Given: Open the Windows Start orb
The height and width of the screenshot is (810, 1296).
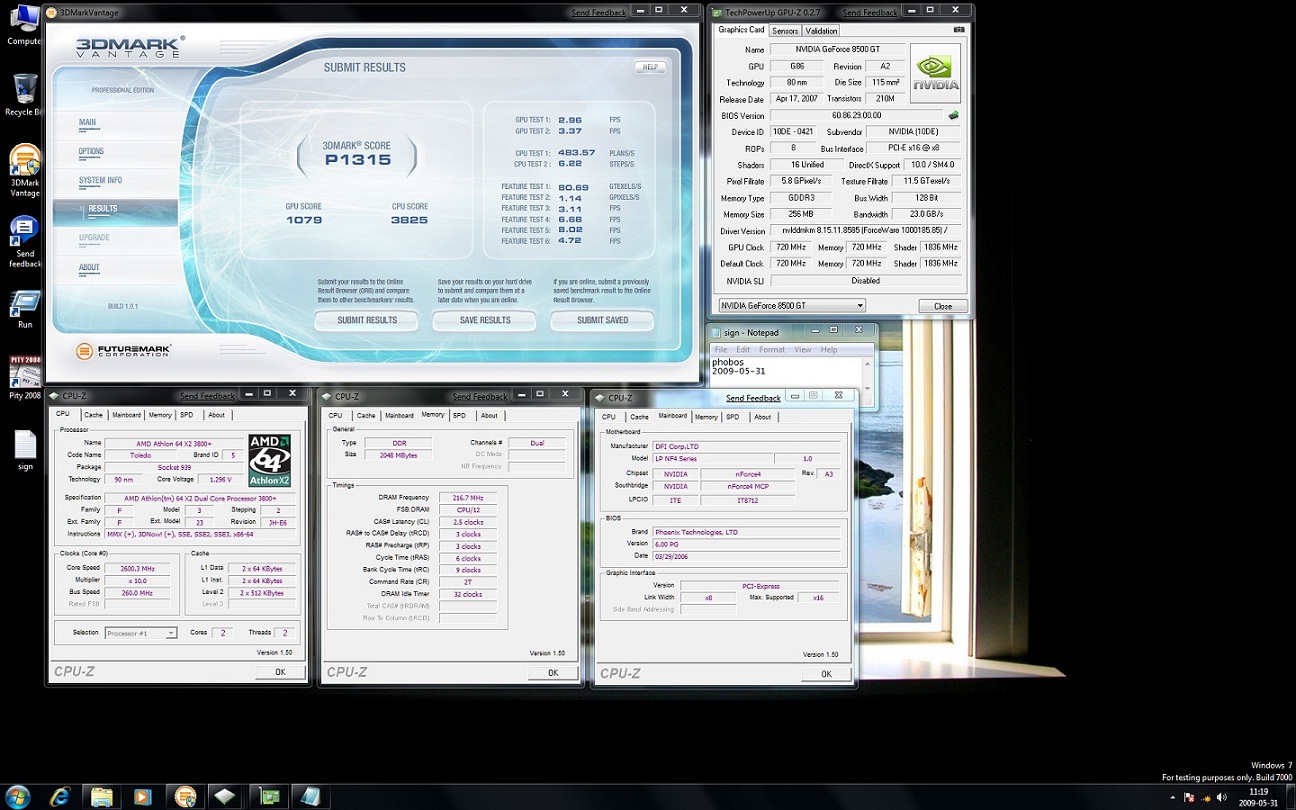Looking at the screenshot, I should pos(17,796).
